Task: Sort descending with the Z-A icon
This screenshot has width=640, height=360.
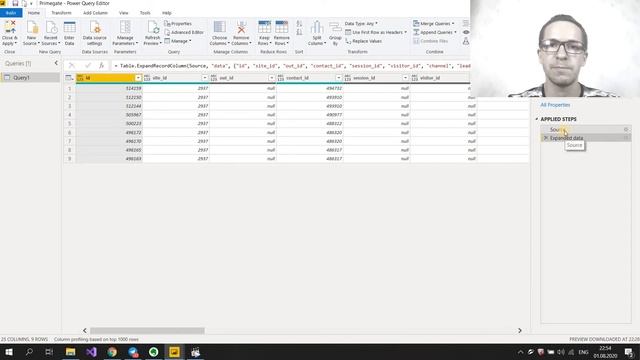Action: [299, 32]
